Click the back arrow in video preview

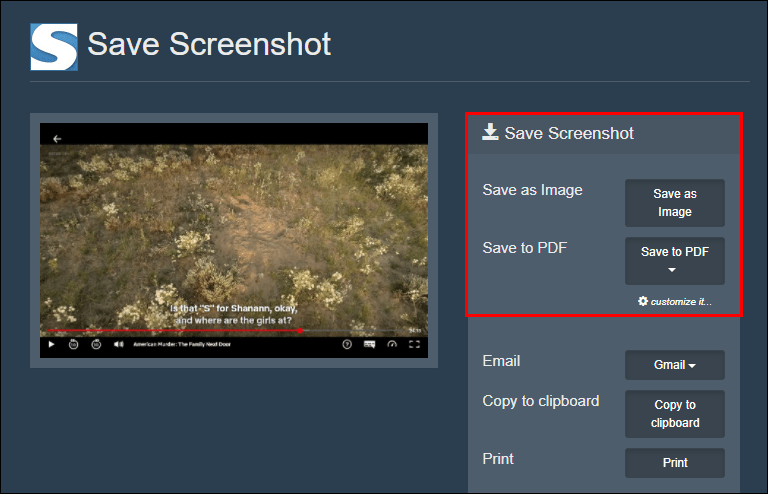[x=57, y=139]
